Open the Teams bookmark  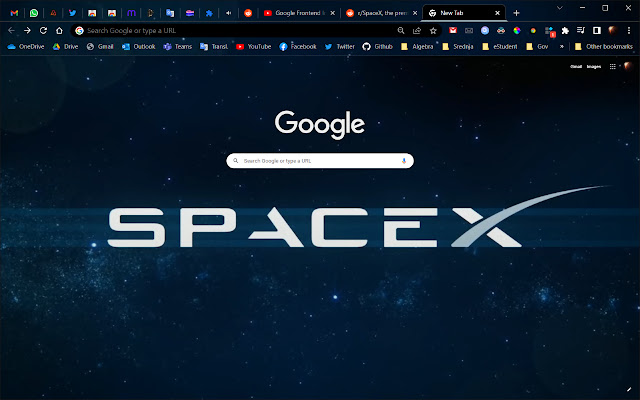click(x=178, y=47)
